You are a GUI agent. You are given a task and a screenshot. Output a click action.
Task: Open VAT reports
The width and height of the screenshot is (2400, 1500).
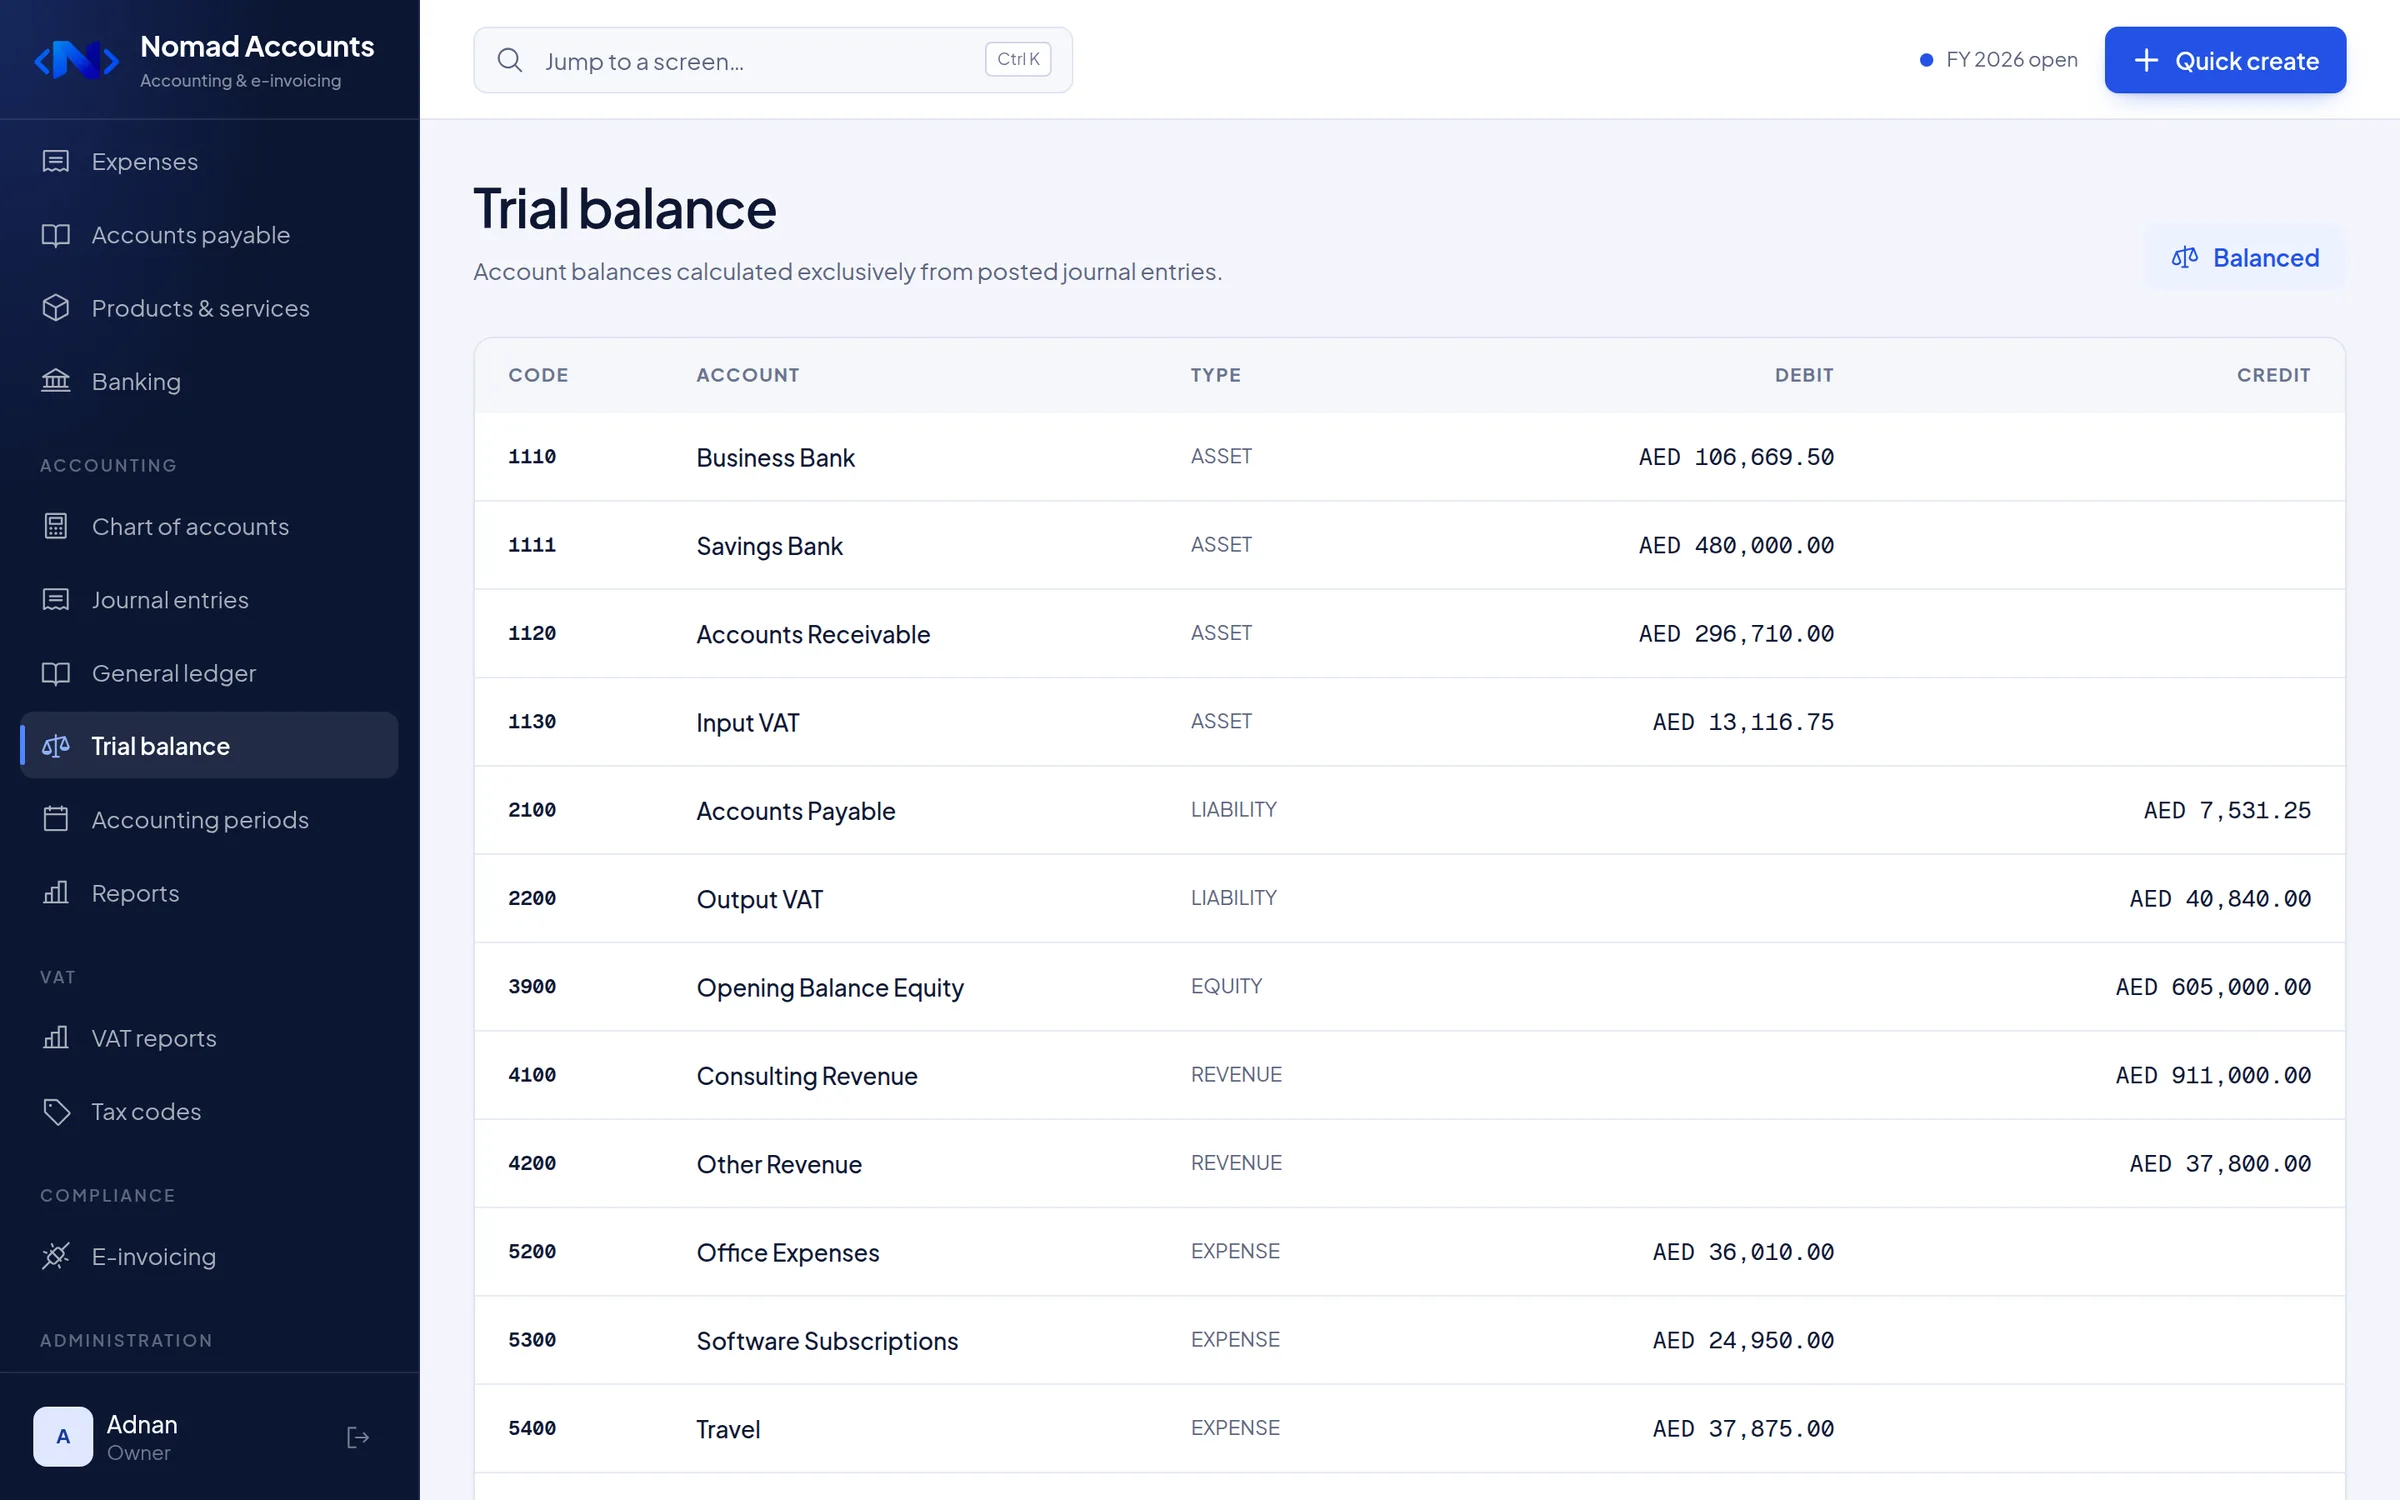[x=209, y=1038]
